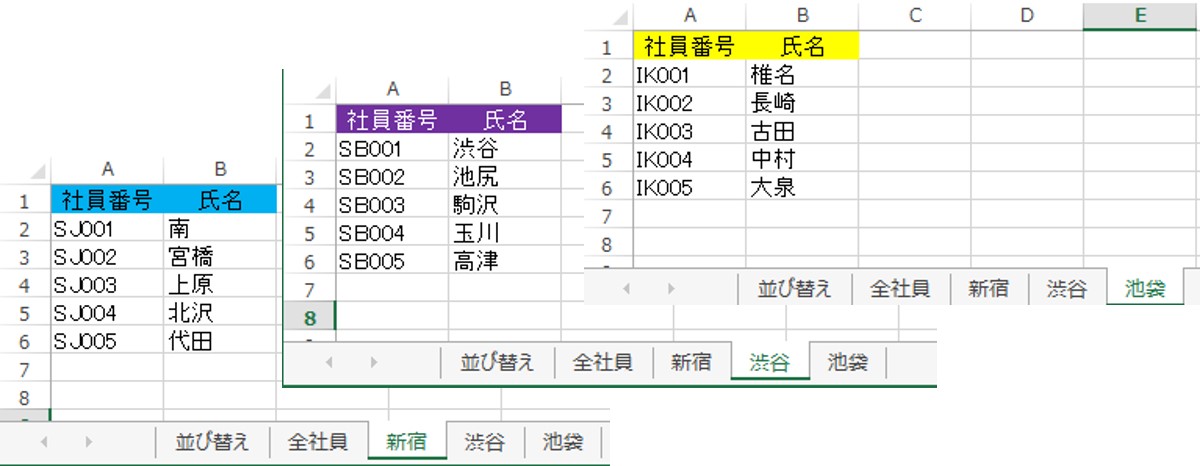Select column B header in the SJ sheet window
The width and height of the screenshot is (1200, 466).
221,170
